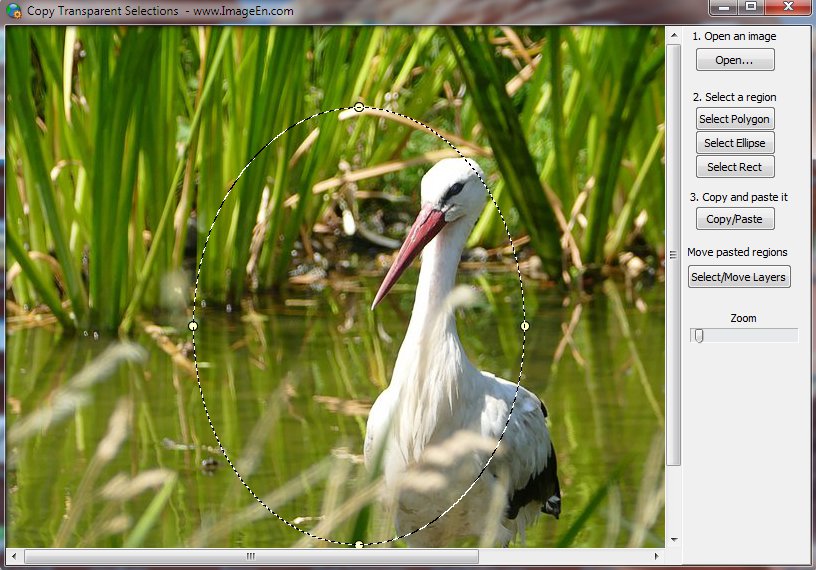
Task: Activate Select/Move Layers mode
Action: click(739, 277)
